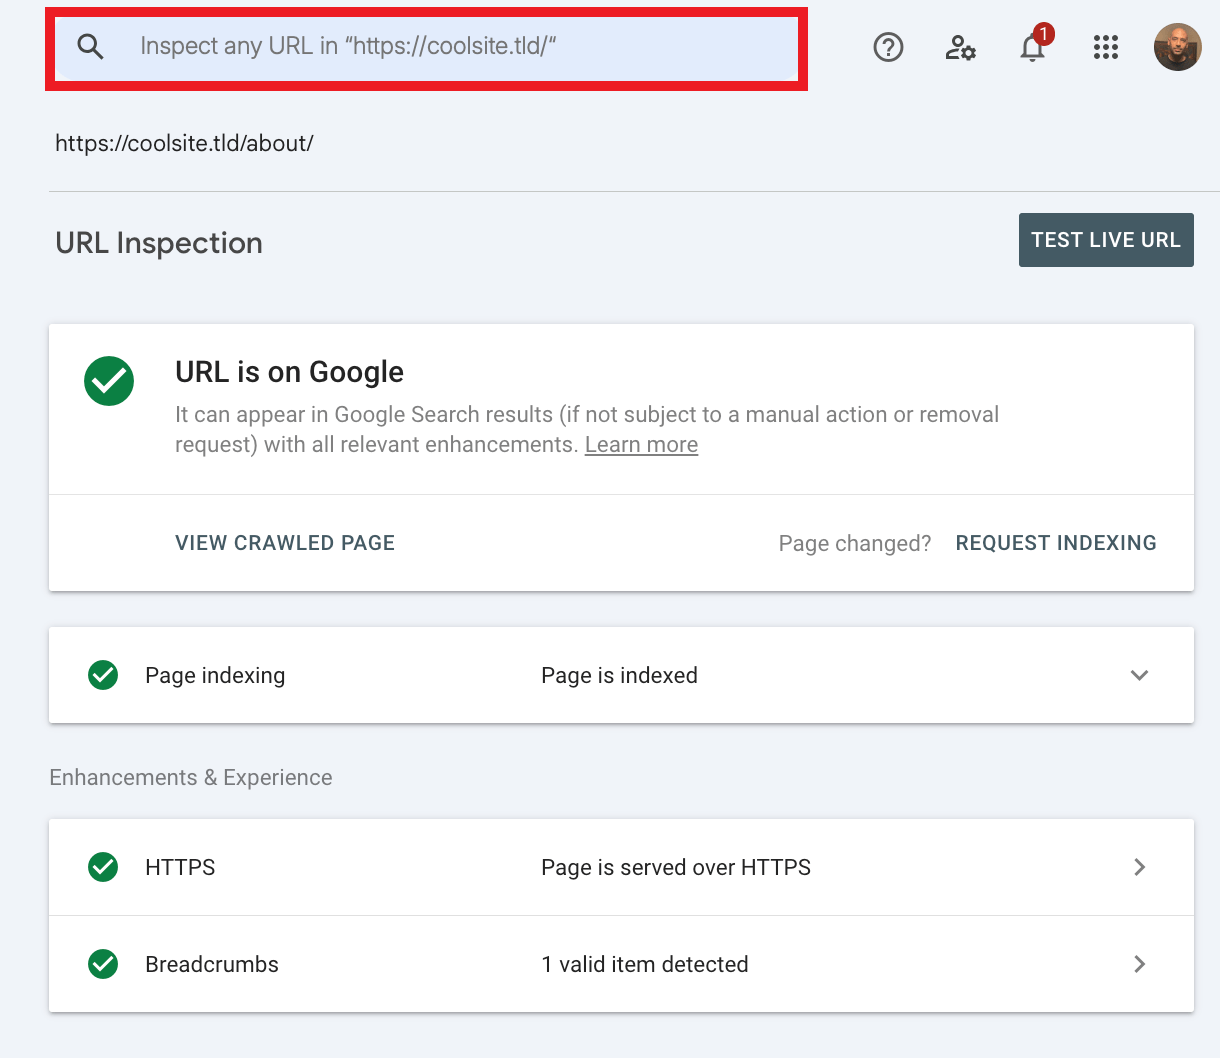Click the green check icon beside URL is on Google
The width and height of the screenshot is (1220, 1058).
coord(108,381)
